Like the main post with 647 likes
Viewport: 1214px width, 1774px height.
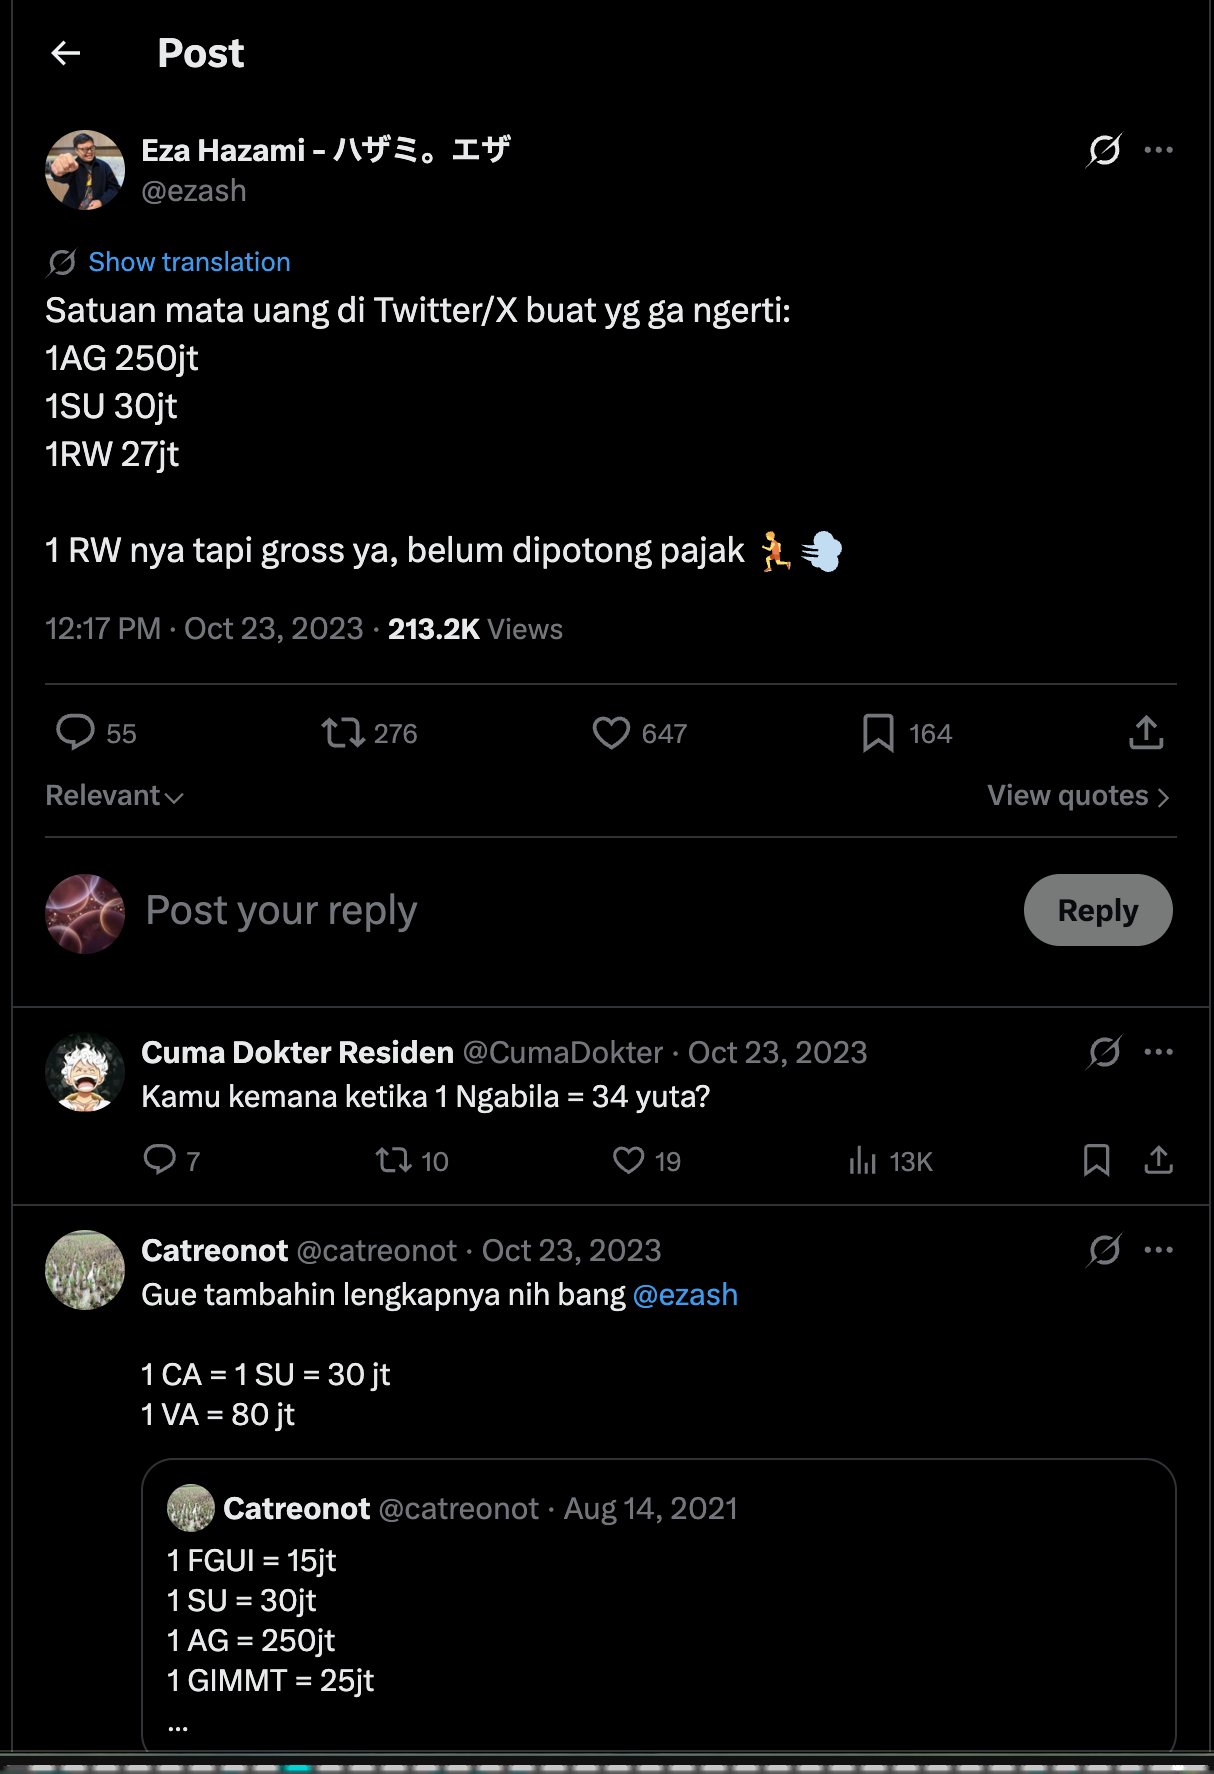pyautogui.click(x=611, y=733)
